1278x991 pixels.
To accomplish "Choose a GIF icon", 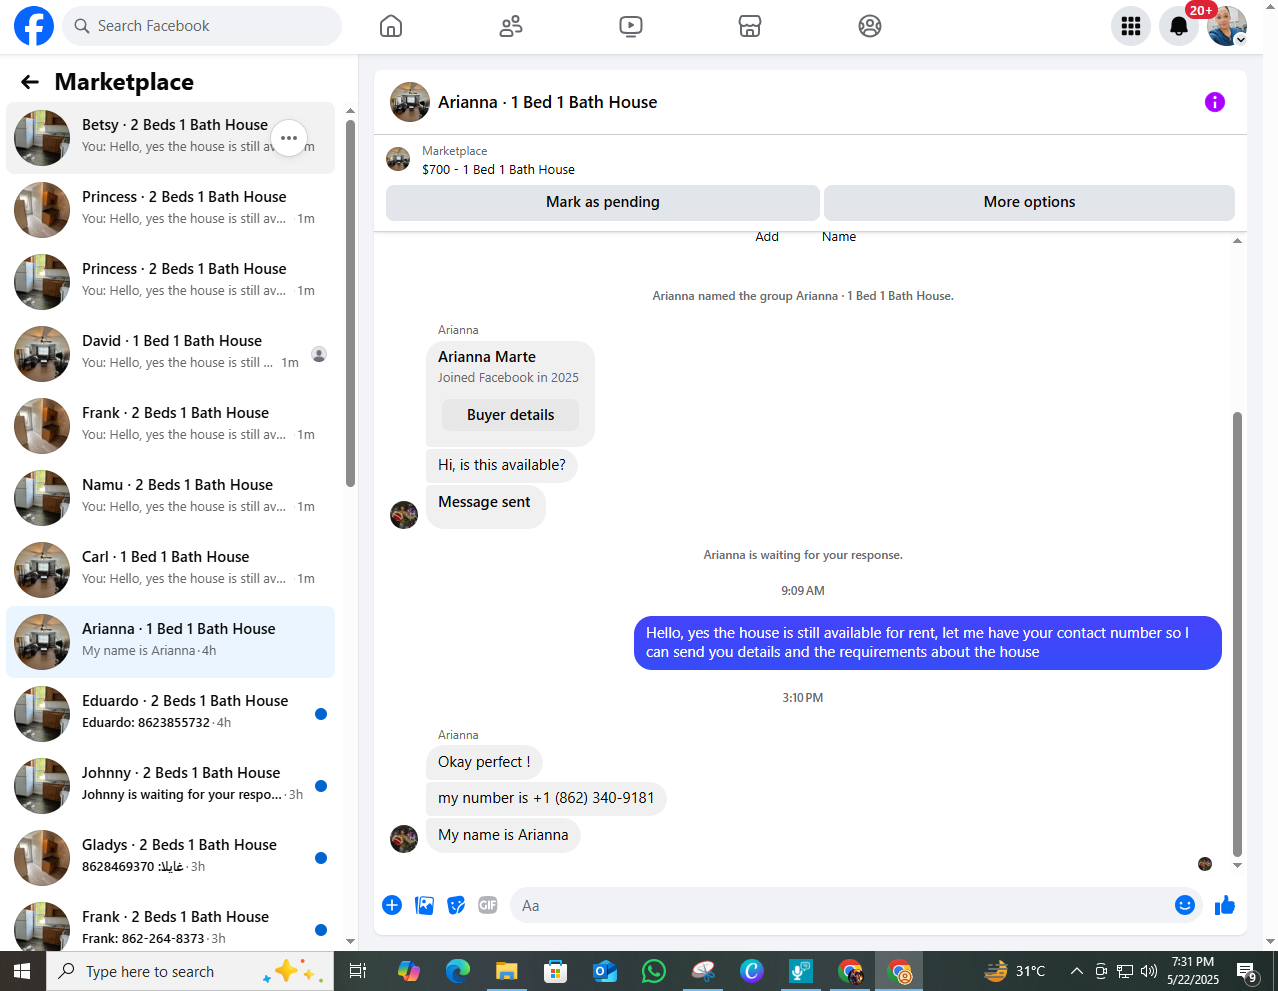I will click(488, 905).
